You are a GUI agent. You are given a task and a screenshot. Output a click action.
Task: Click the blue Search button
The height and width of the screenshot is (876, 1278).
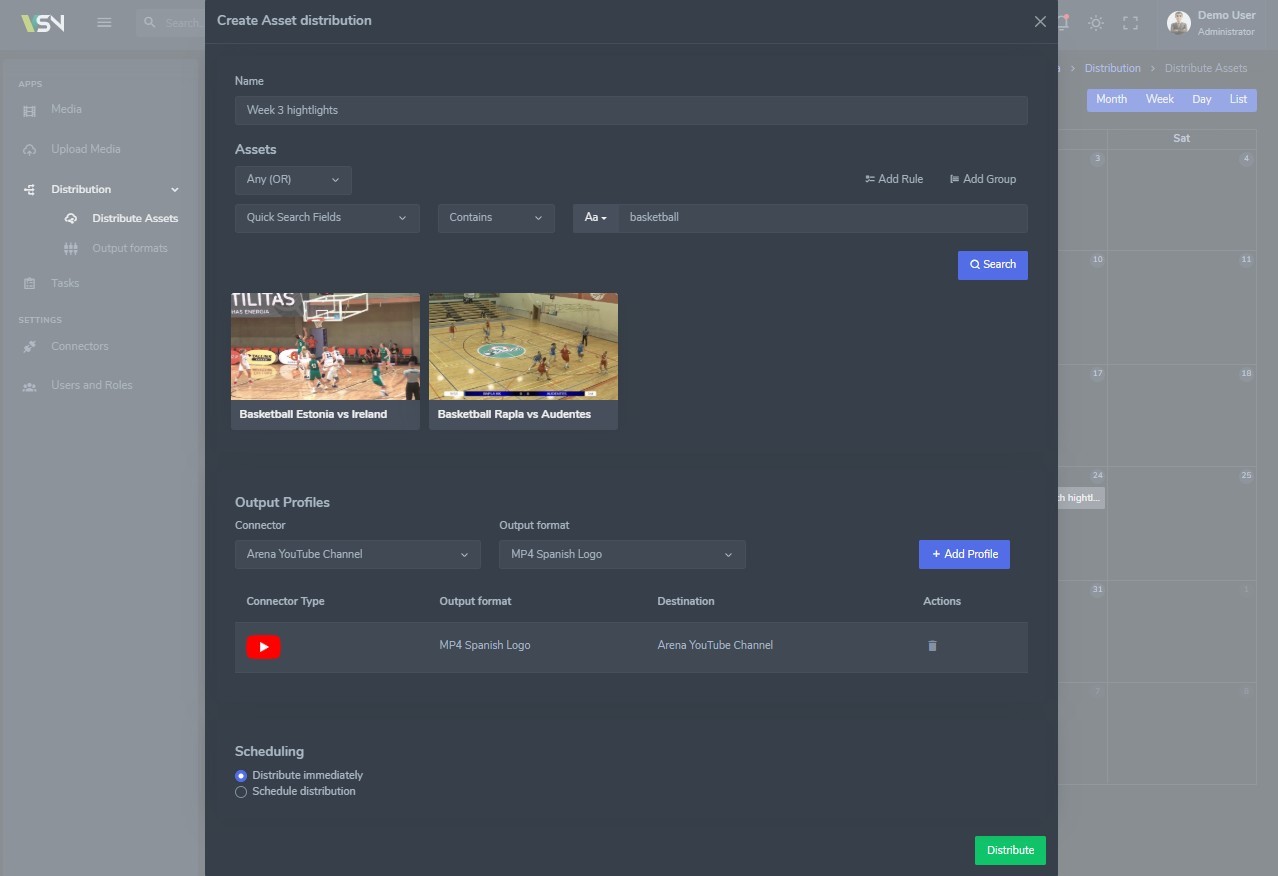pyautogui.click(x=993, y=265)
